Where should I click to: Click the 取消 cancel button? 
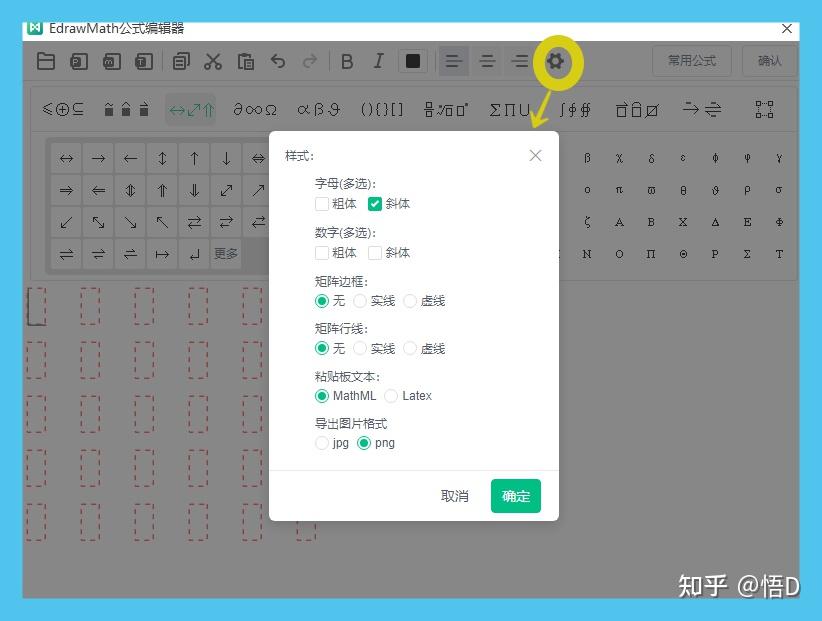455,496
